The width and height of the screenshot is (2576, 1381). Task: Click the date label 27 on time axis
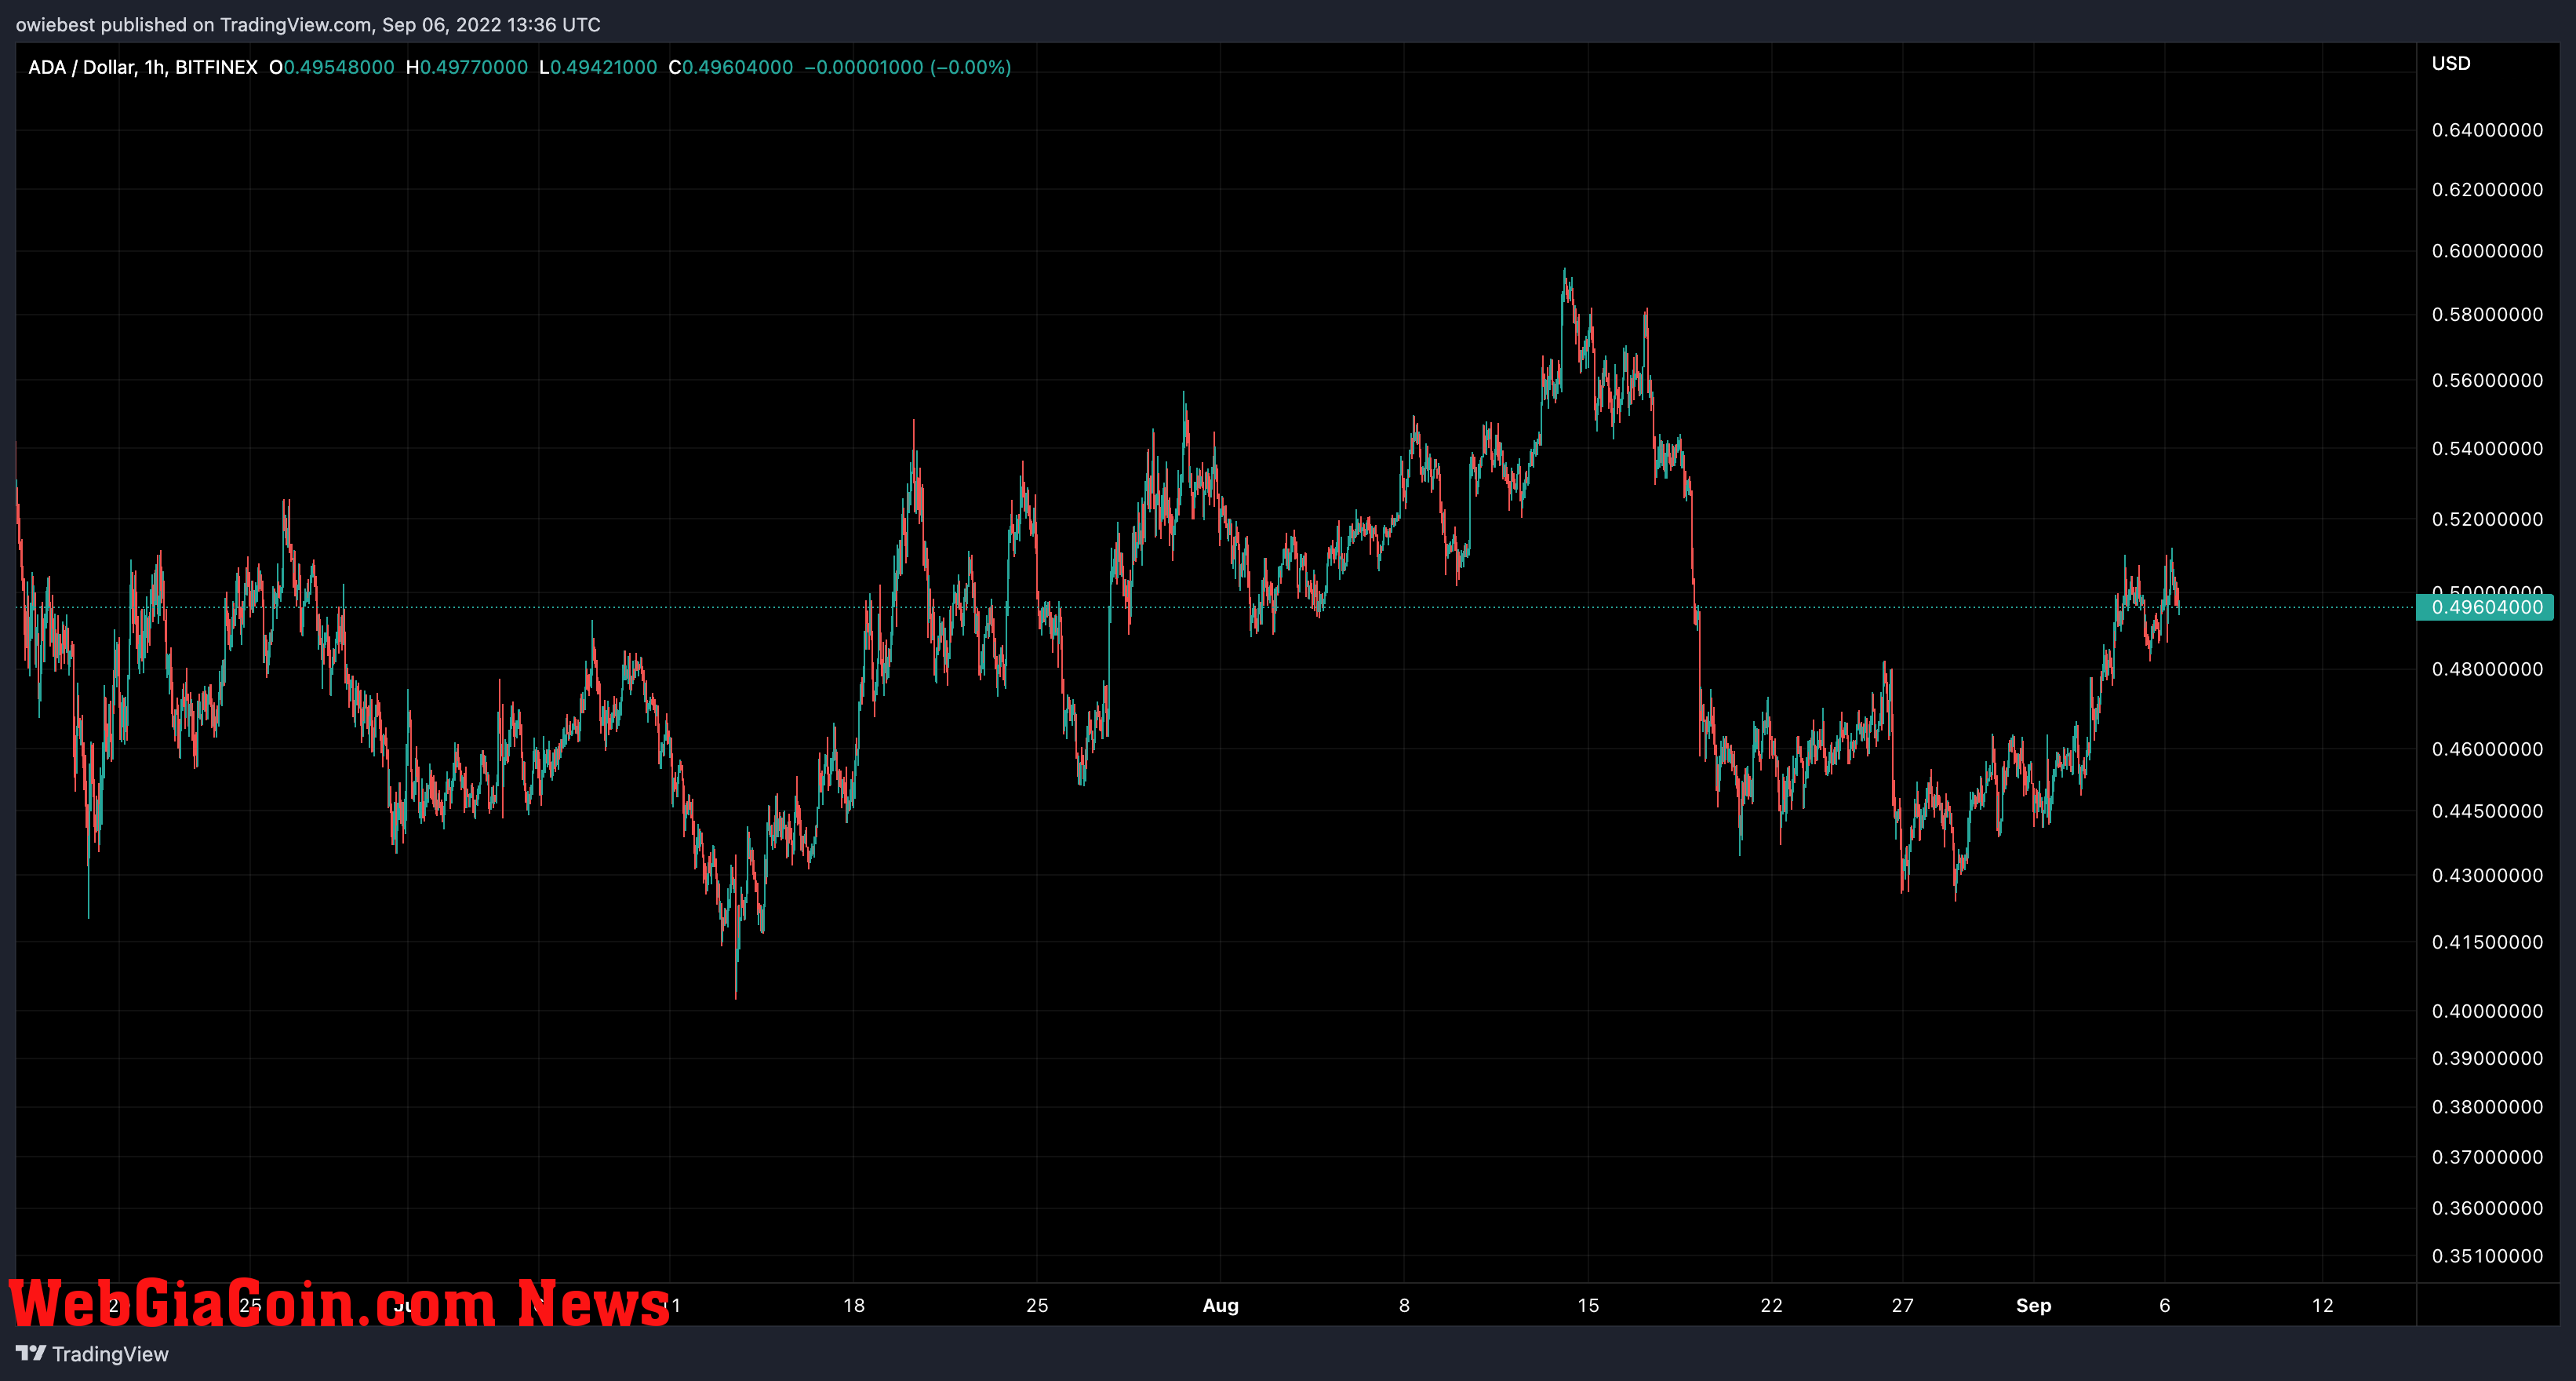point(1902,1305)
